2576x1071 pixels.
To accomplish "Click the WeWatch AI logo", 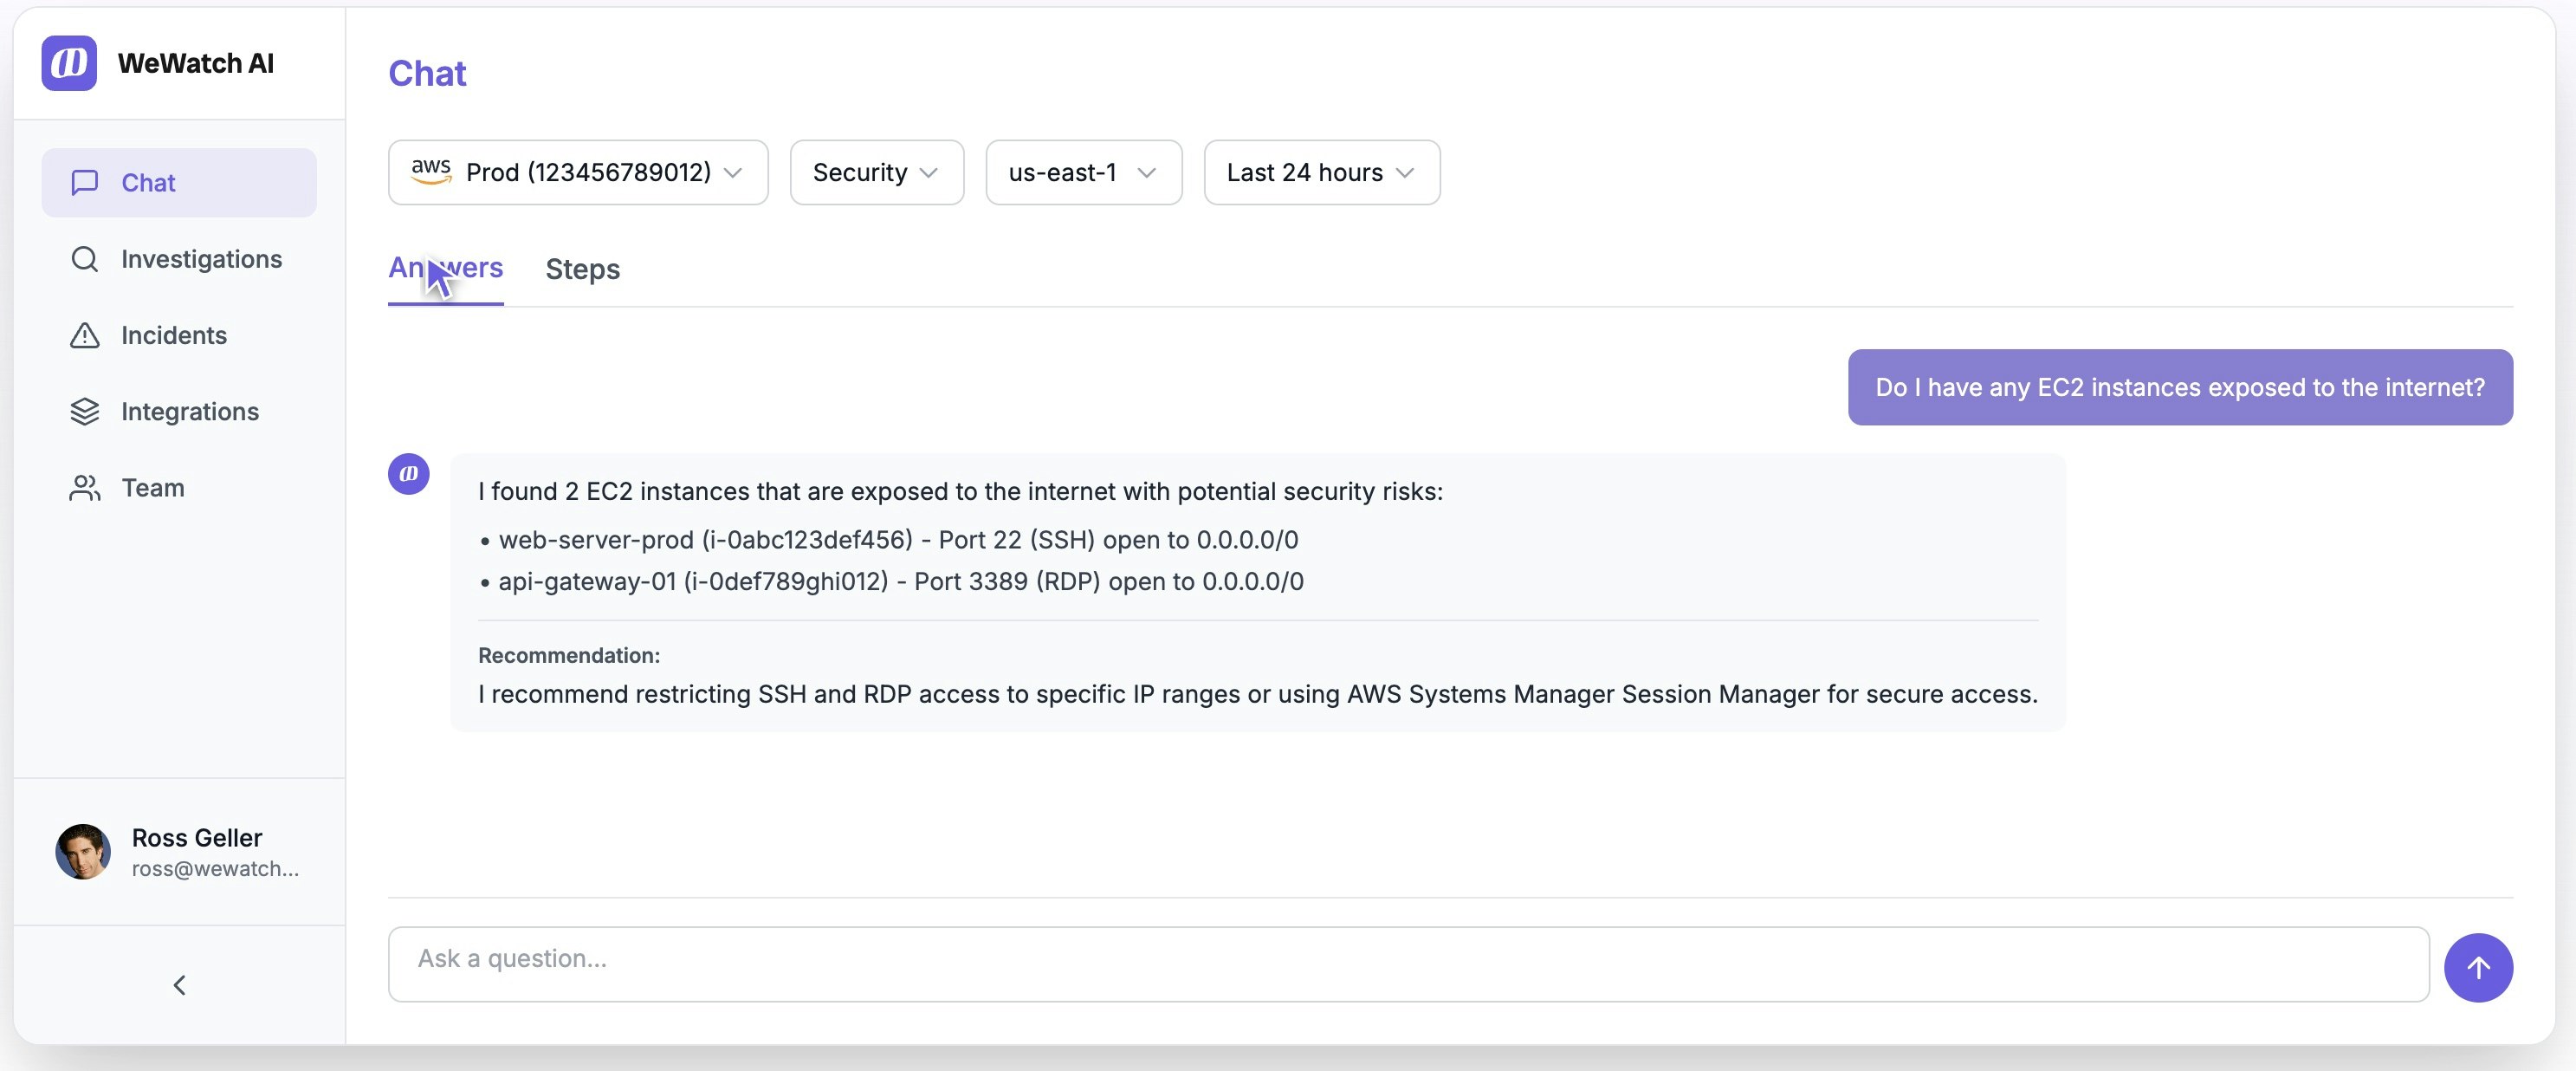I will click(x=68, y=62).
